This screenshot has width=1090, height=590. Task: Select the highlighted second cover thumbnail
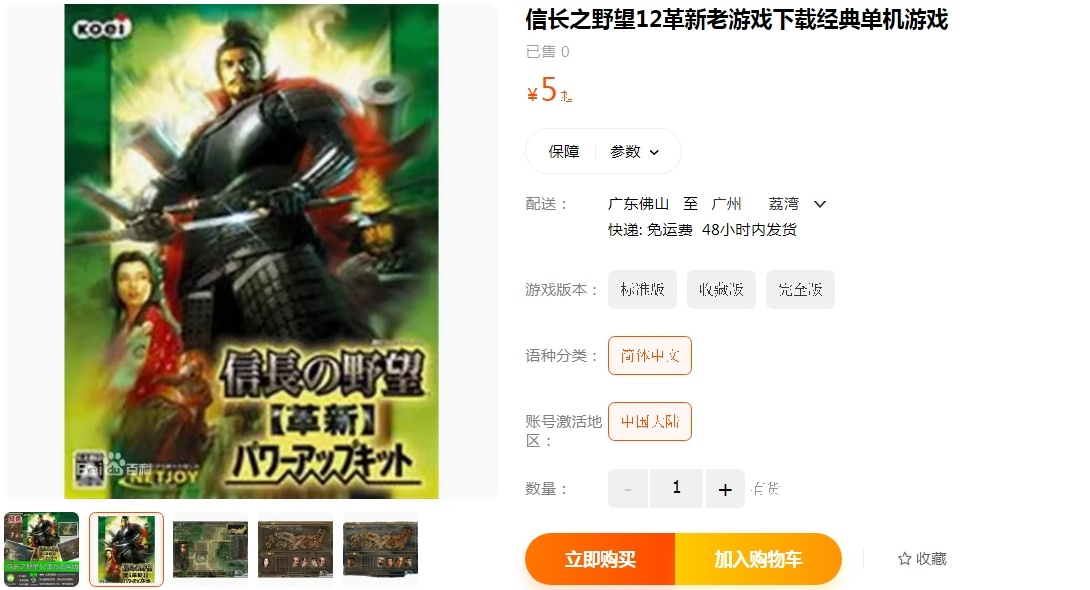(x=127, y=549)
